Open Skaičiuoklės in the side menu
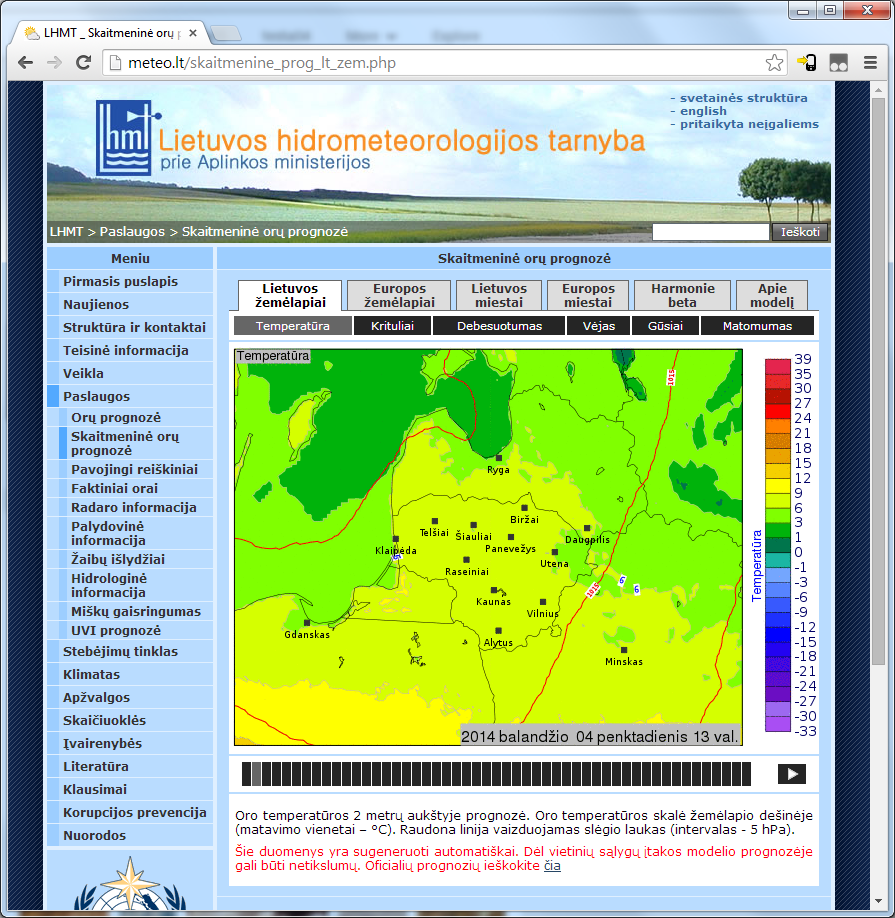This screenshot has height=918, width=895. click(x=130, y=720)
